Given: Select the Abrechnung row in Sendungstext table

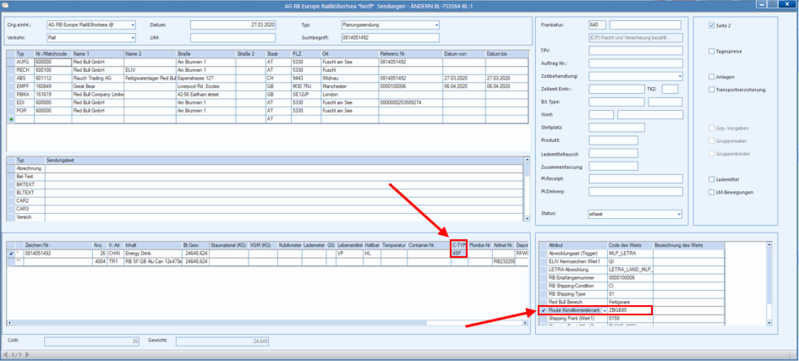Looking at the screenshot, I should pos(265,168).
